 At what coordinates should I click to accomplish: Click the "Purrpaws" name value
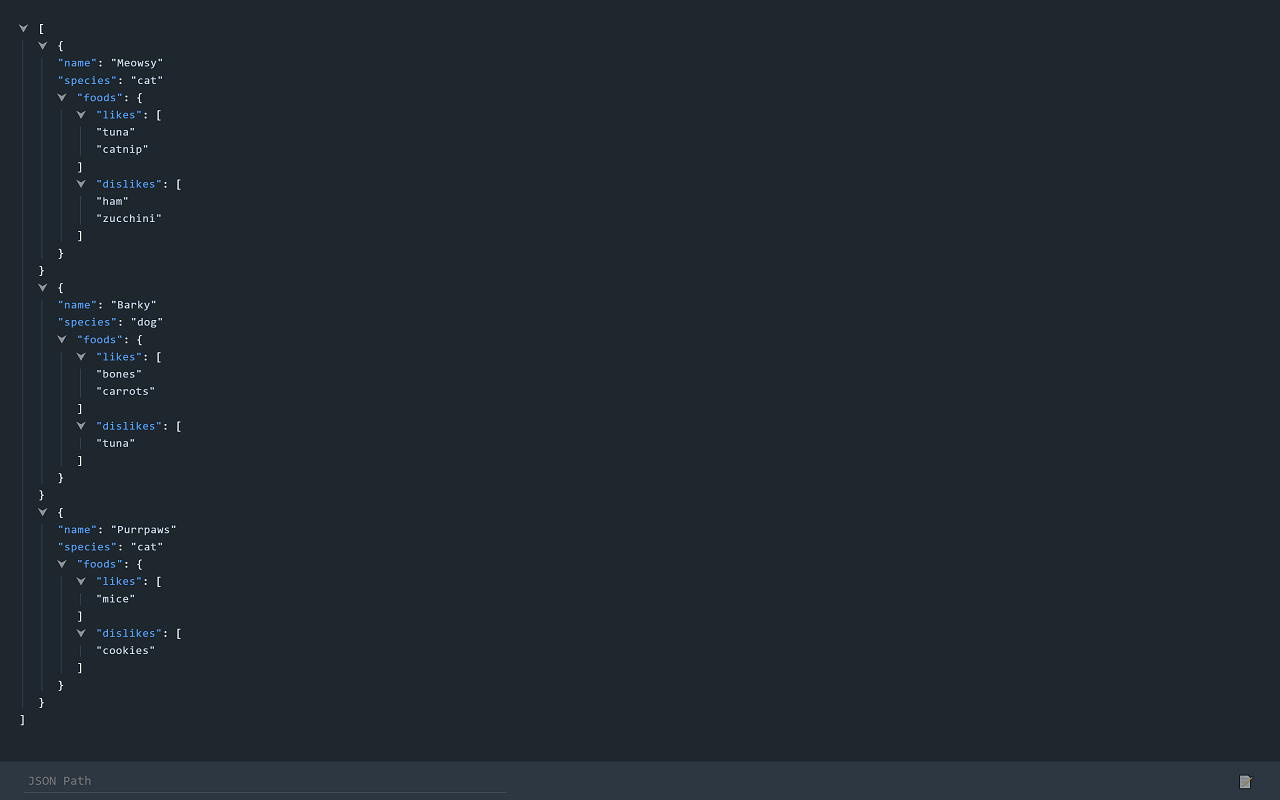(144, 530)
